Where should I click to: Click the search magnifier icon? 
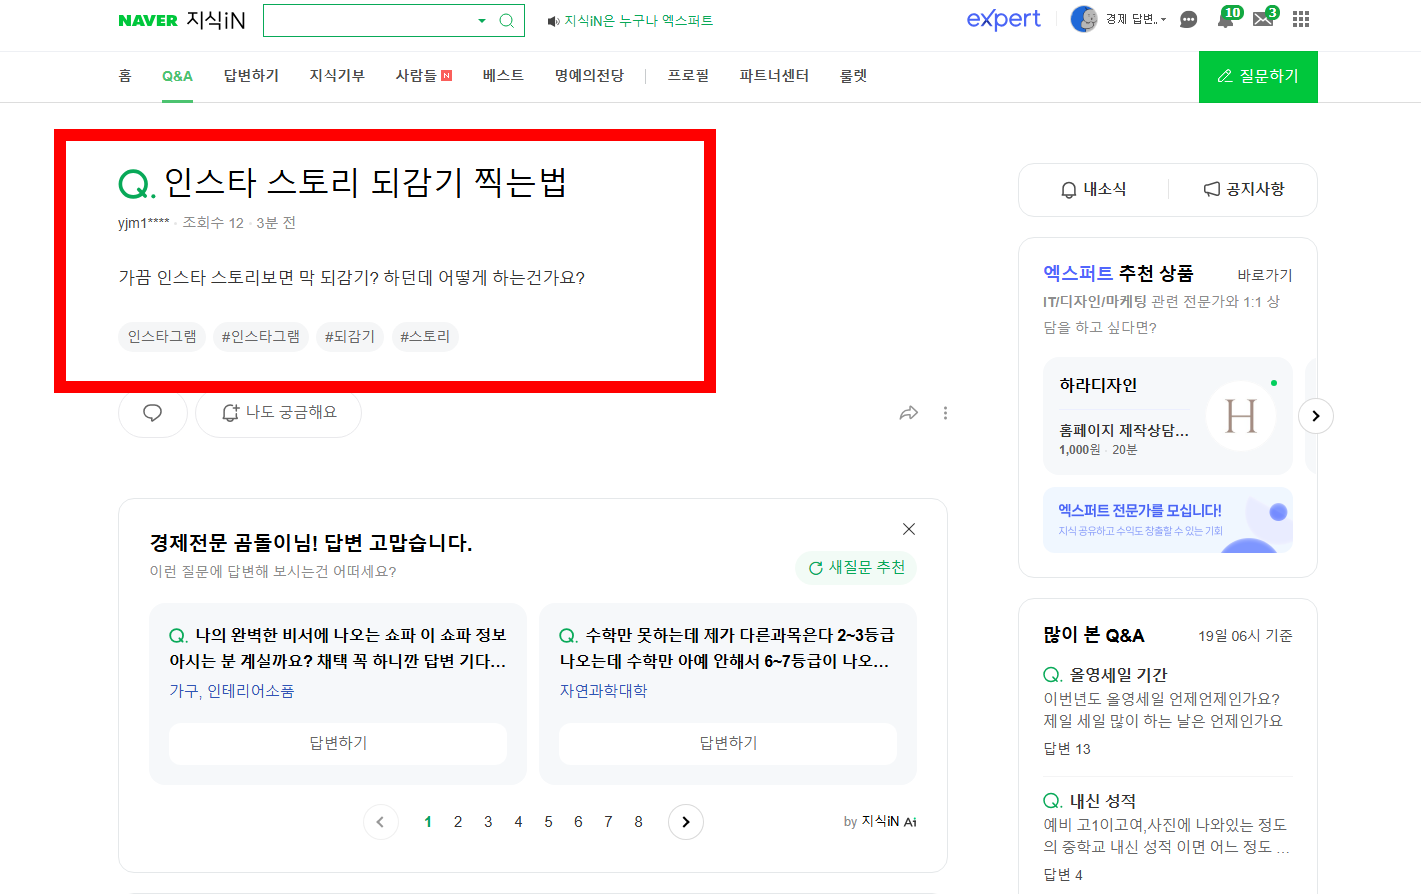(506, 20)
